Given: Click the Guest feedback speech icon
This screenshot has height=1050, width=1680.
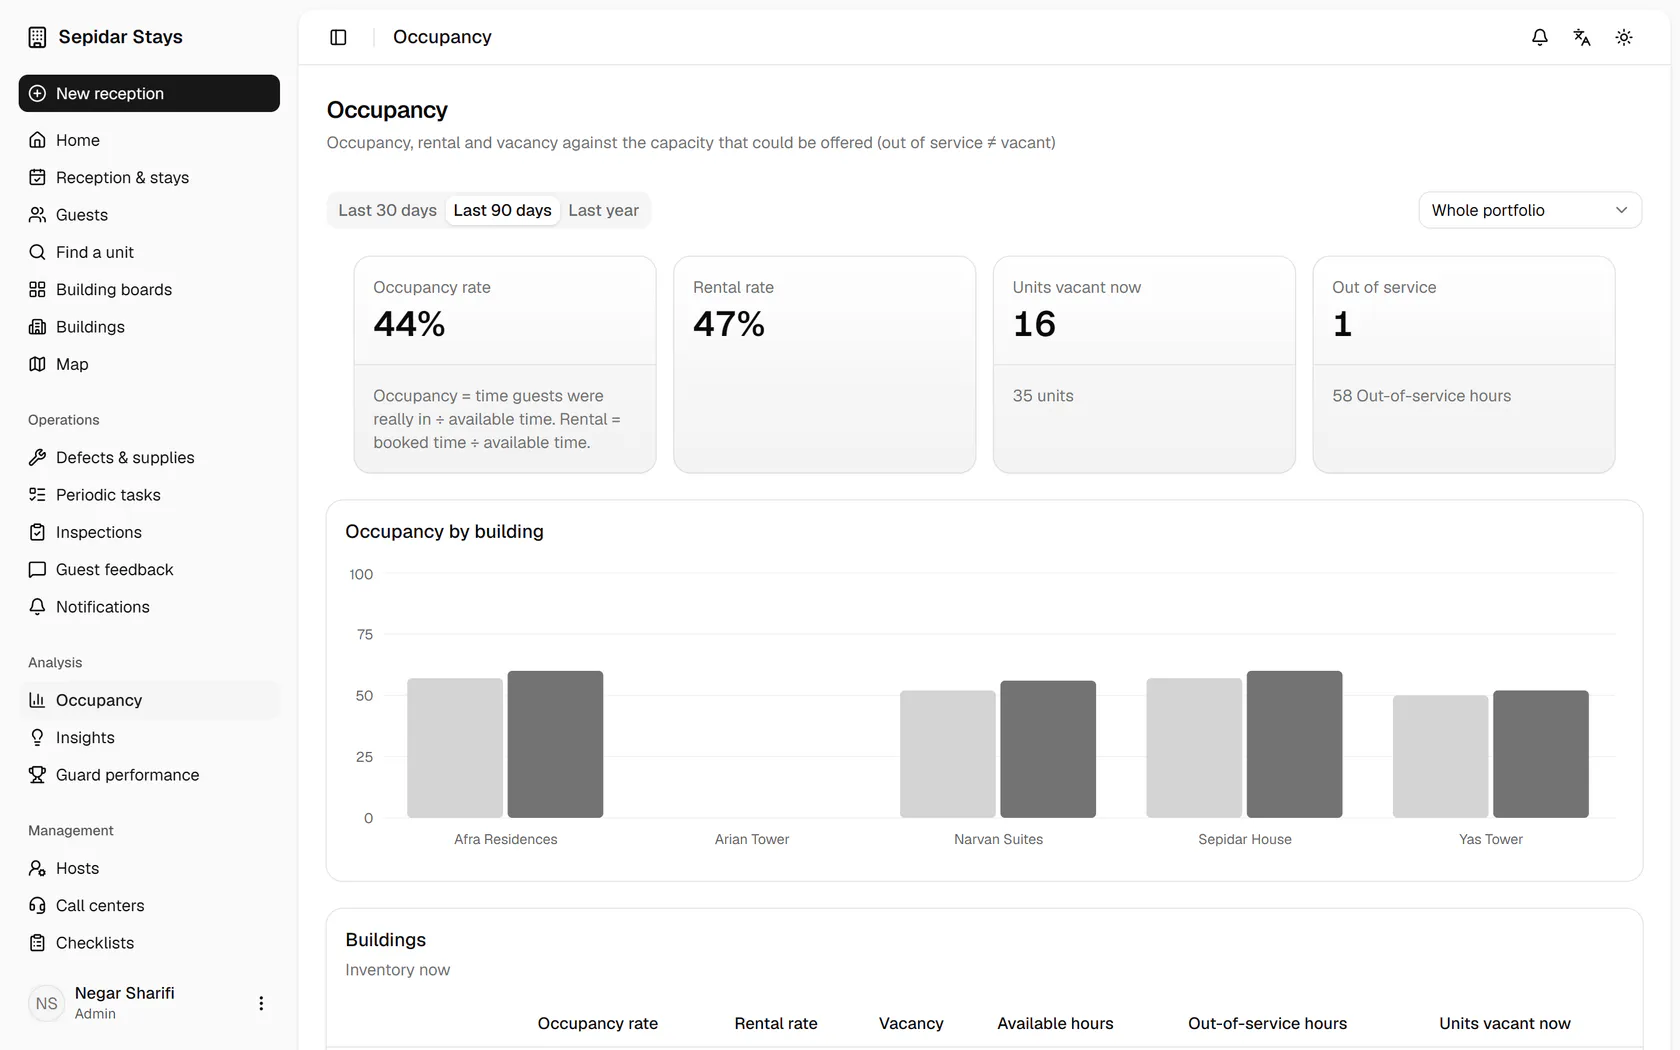Looking at the screenshot, I should pyautogui.click(x=37, y=569).
